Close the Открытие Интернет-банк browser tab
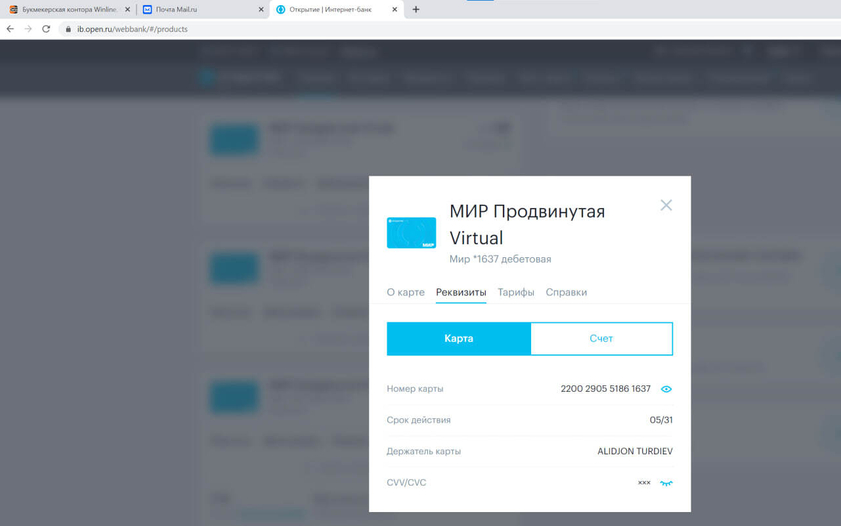Image resolution: width=841 pixels, height=526 pixels. (x=395, y=10)
